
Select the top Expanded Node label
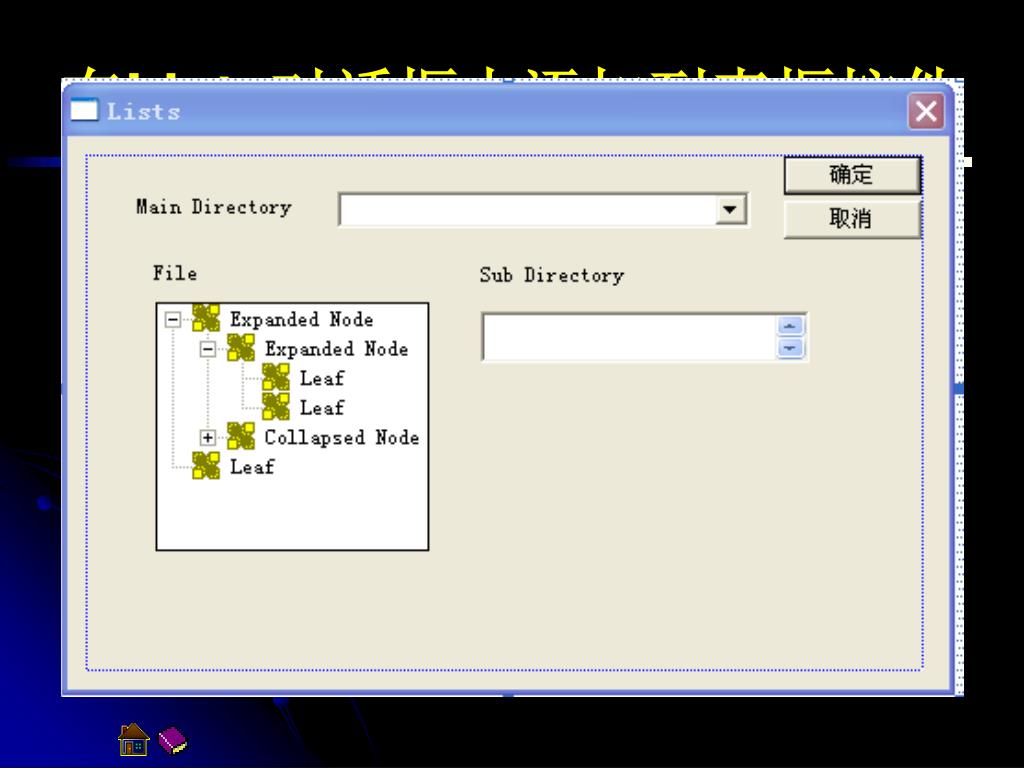click(302, 319)
